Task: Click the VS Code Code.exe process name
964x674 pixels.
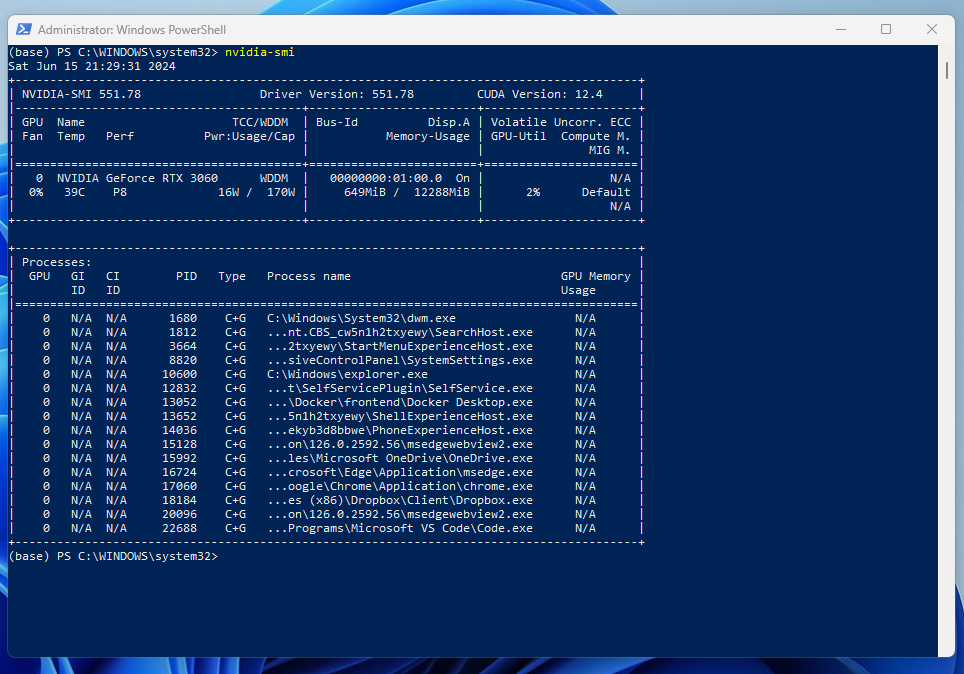Action: click(x=400, y=528)
